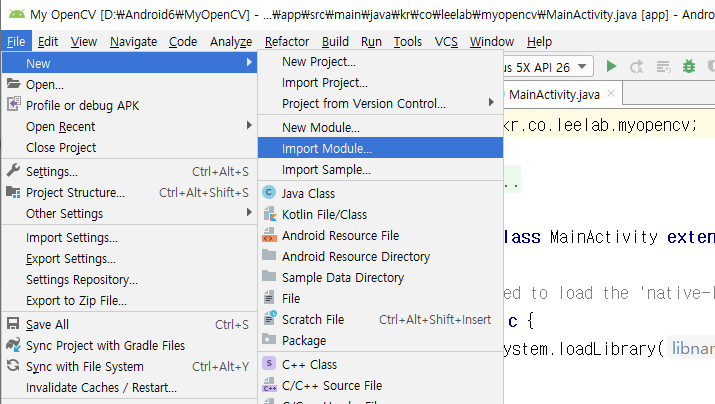The image size is (715, 404).
Task: Run the app with green play button
Action: 611,66
